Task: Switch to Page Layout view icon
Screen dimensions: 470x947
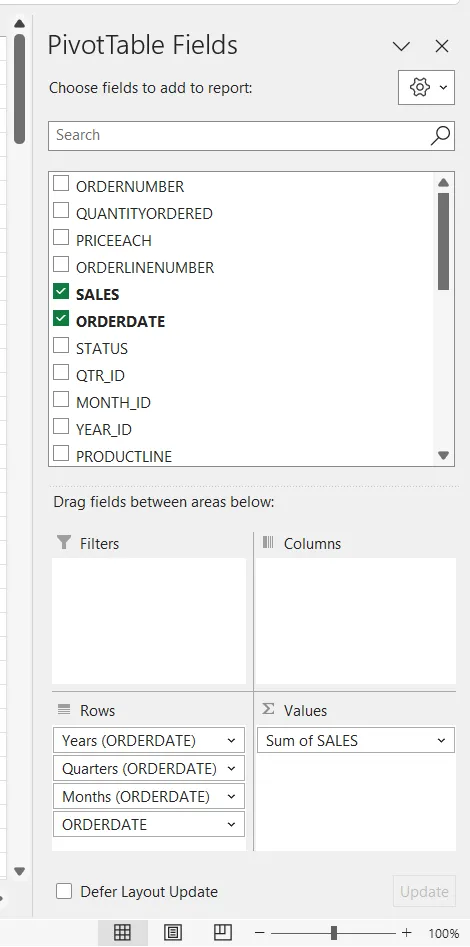Action: click(173, 933)
